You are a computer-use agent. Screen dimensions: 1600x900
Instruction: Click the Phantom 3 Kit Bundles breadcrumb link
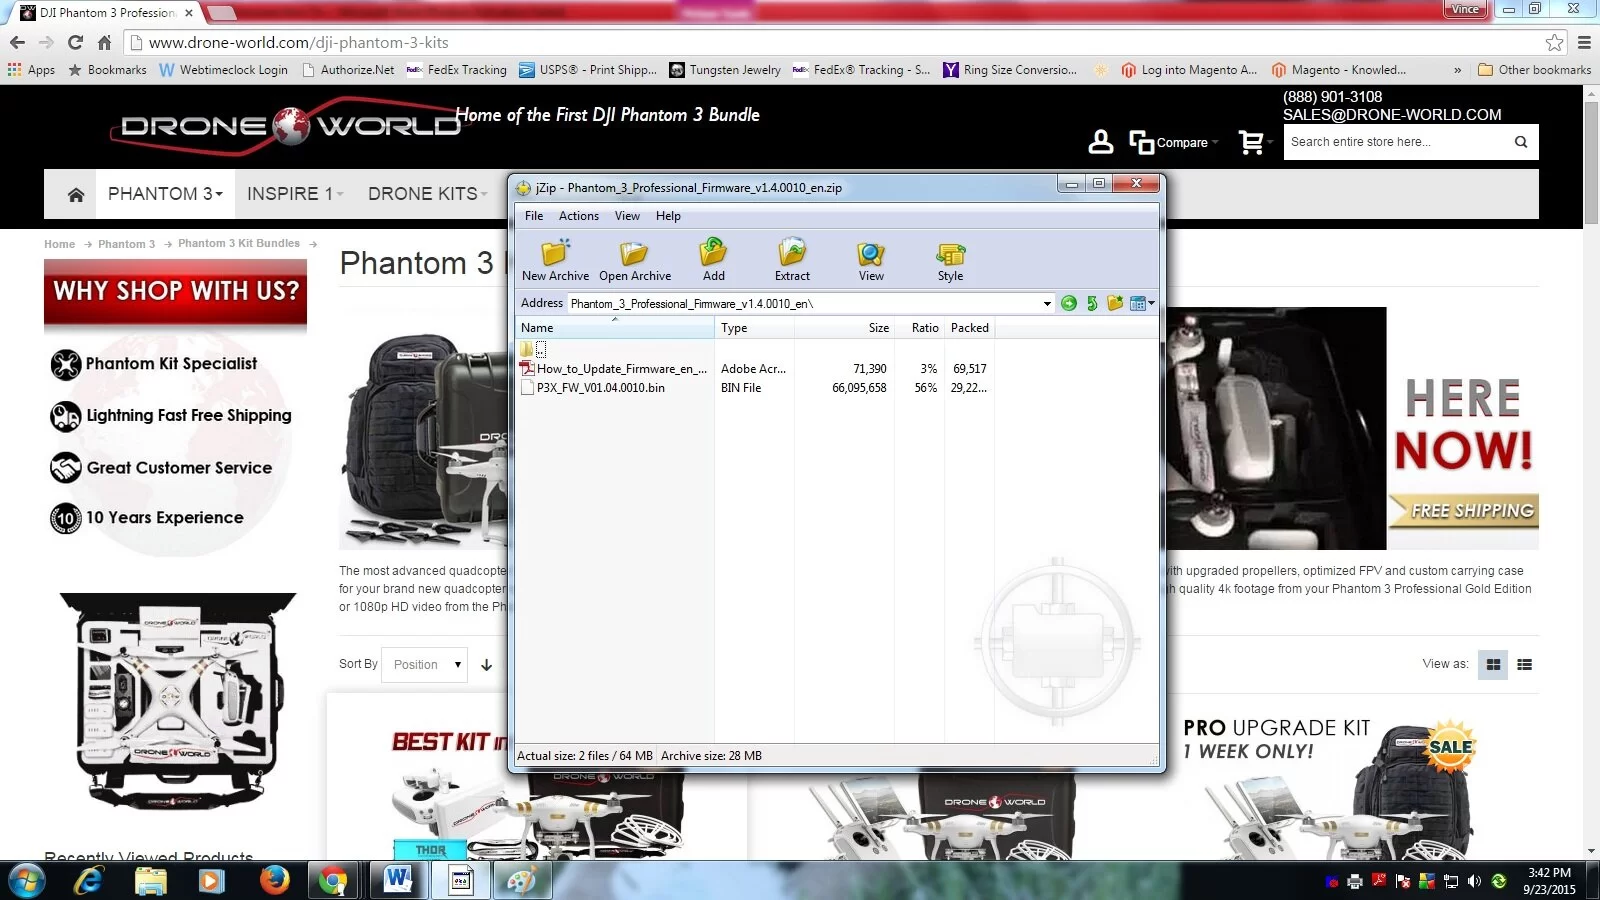coord(239,244)
